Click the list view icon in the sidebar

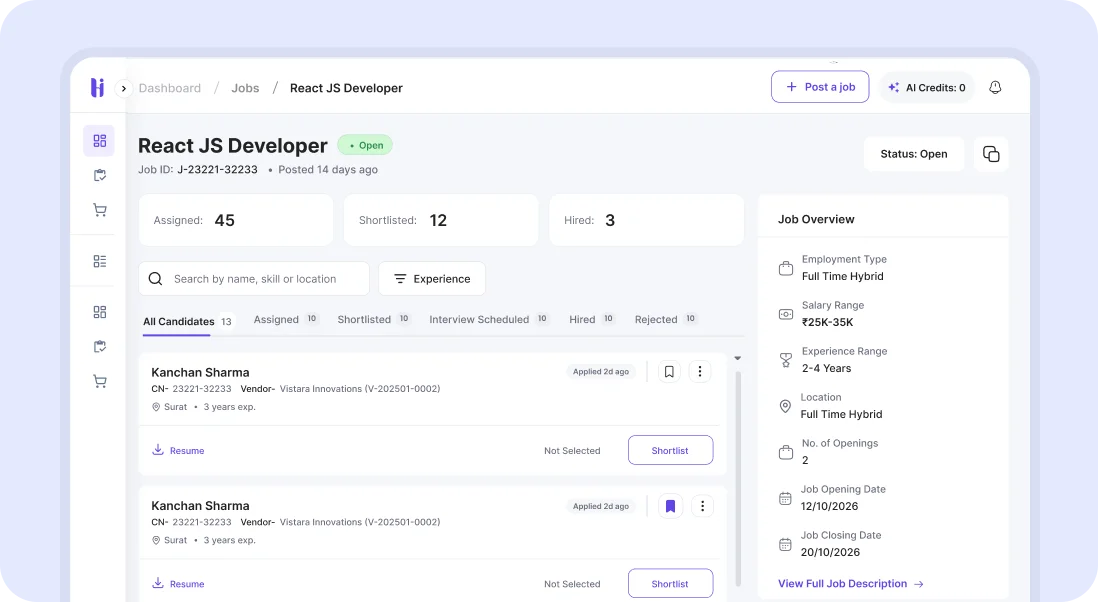[98, 260]
